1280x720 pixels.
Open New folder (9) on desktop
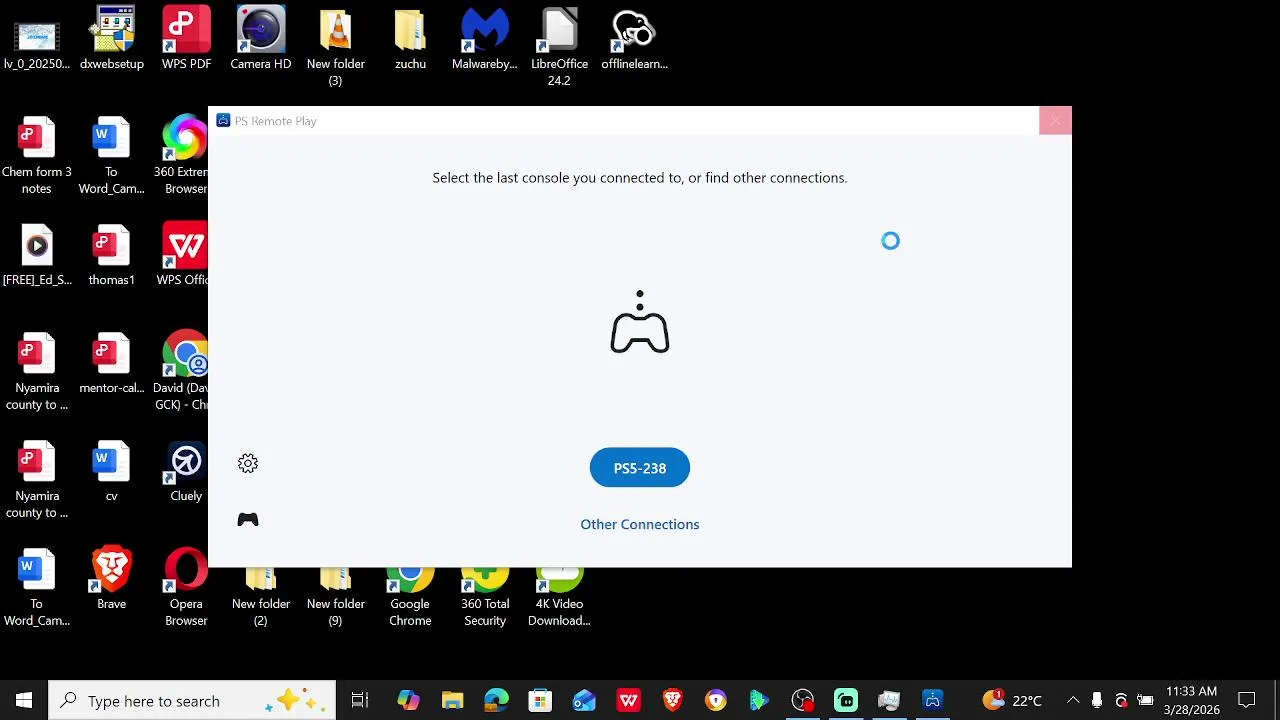[336, 597]
